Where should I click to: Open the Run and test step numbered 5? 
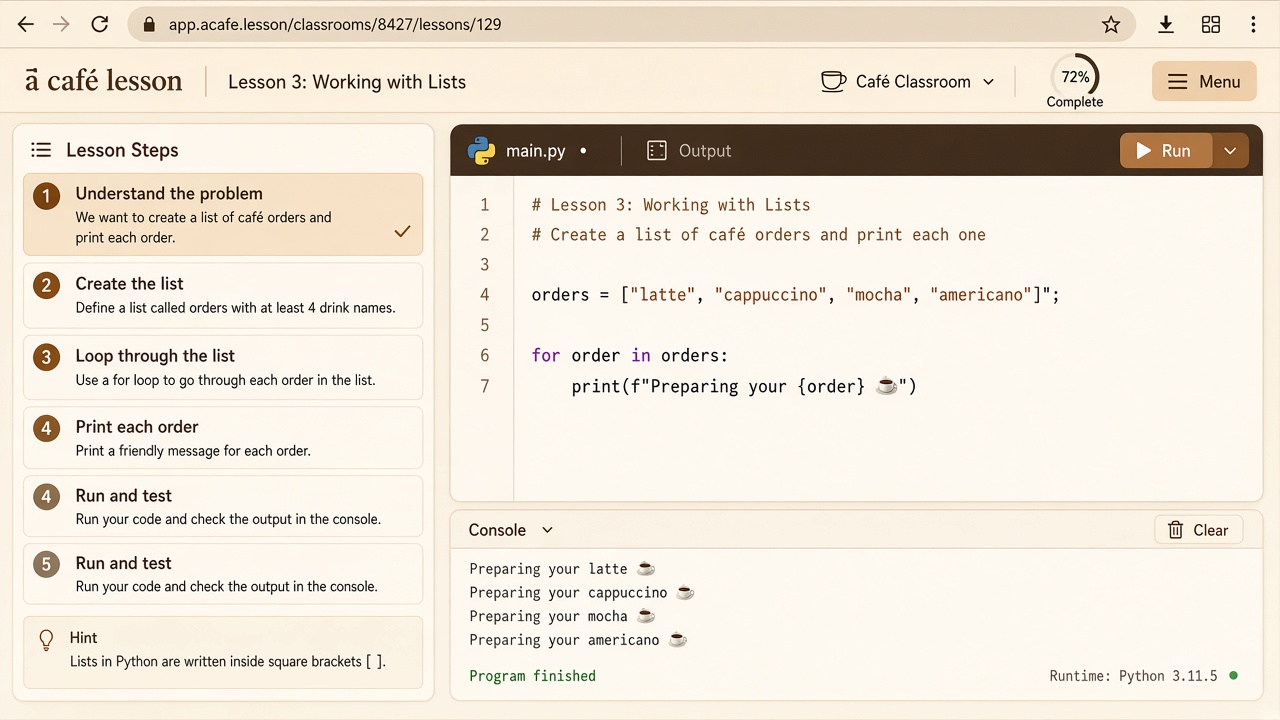tap(223, 574)
